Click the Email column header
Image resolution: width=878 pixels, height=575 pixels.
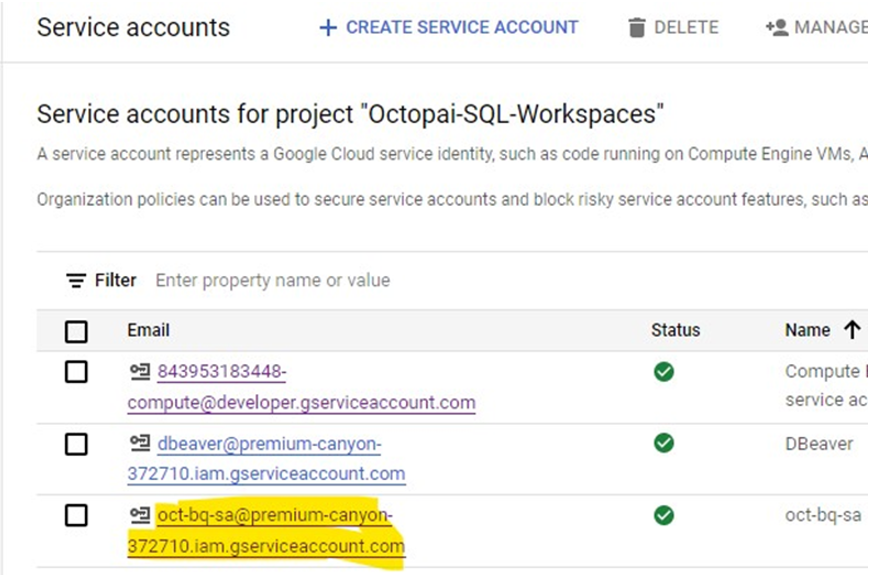coord(148,330)
